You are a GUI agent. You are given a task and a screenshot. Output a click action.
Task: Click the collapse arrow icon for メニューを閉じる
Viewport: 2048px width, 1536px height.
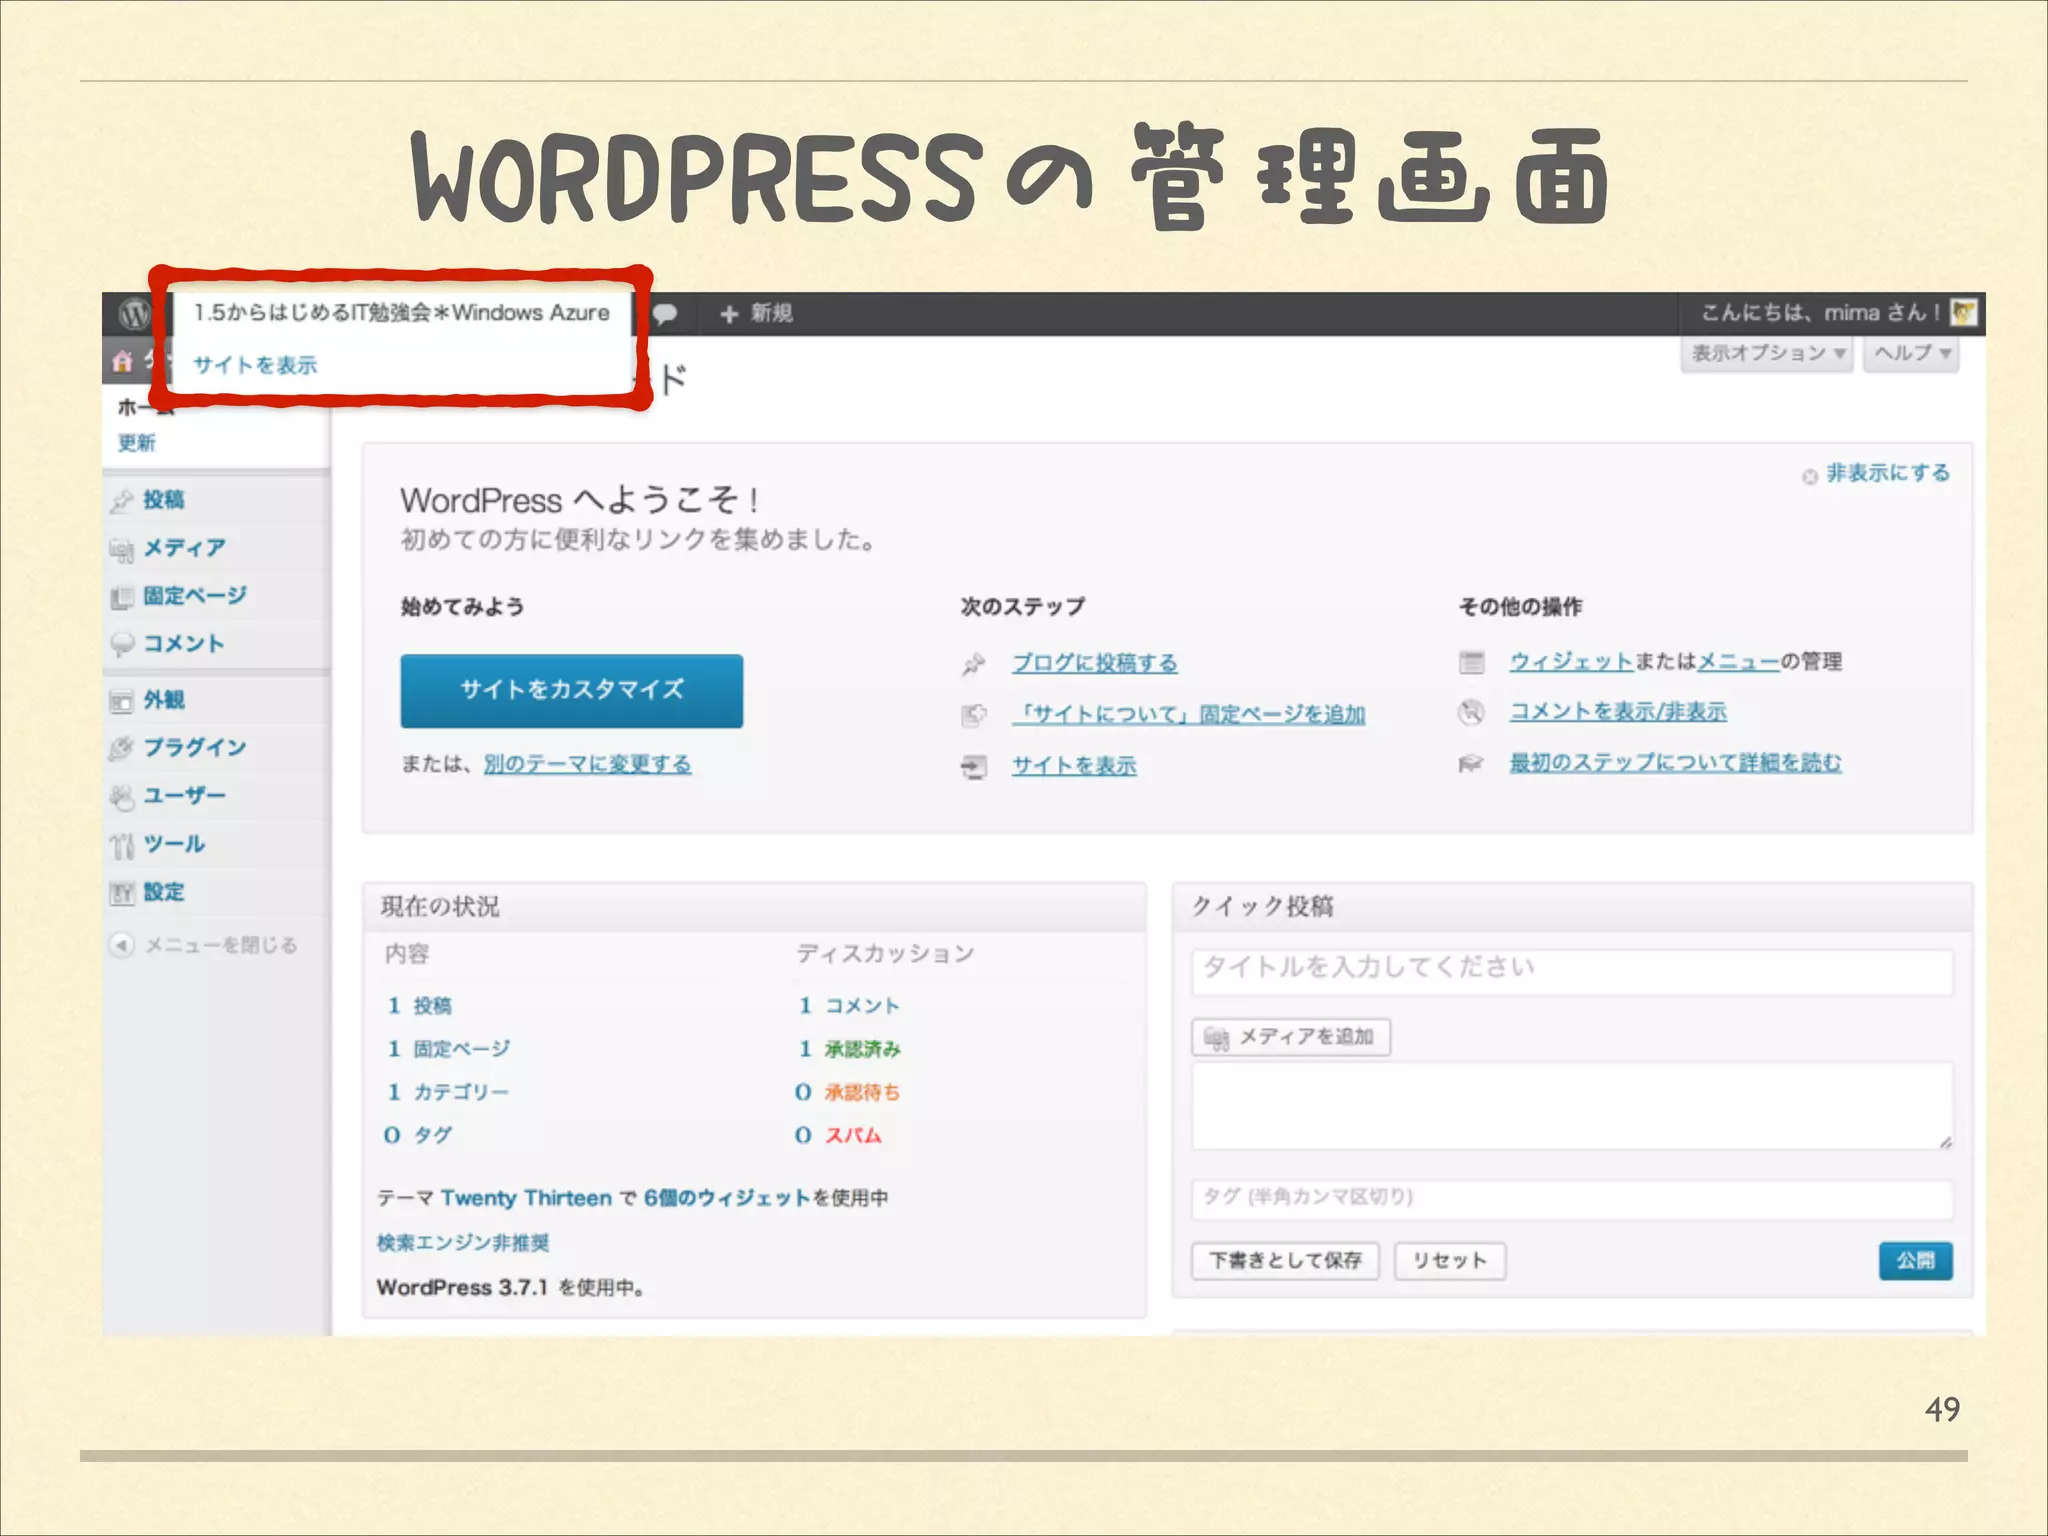(121, 945)
